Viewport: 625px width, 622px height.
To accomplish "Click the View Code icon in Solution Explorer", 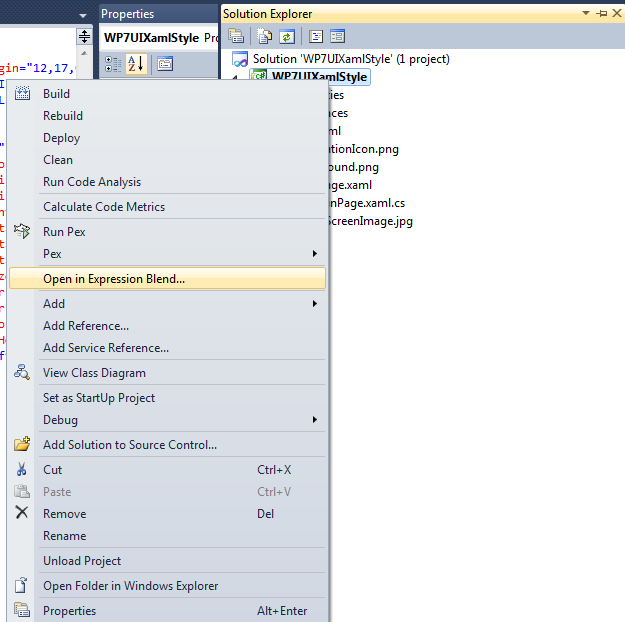I will [x=316, y=36].
